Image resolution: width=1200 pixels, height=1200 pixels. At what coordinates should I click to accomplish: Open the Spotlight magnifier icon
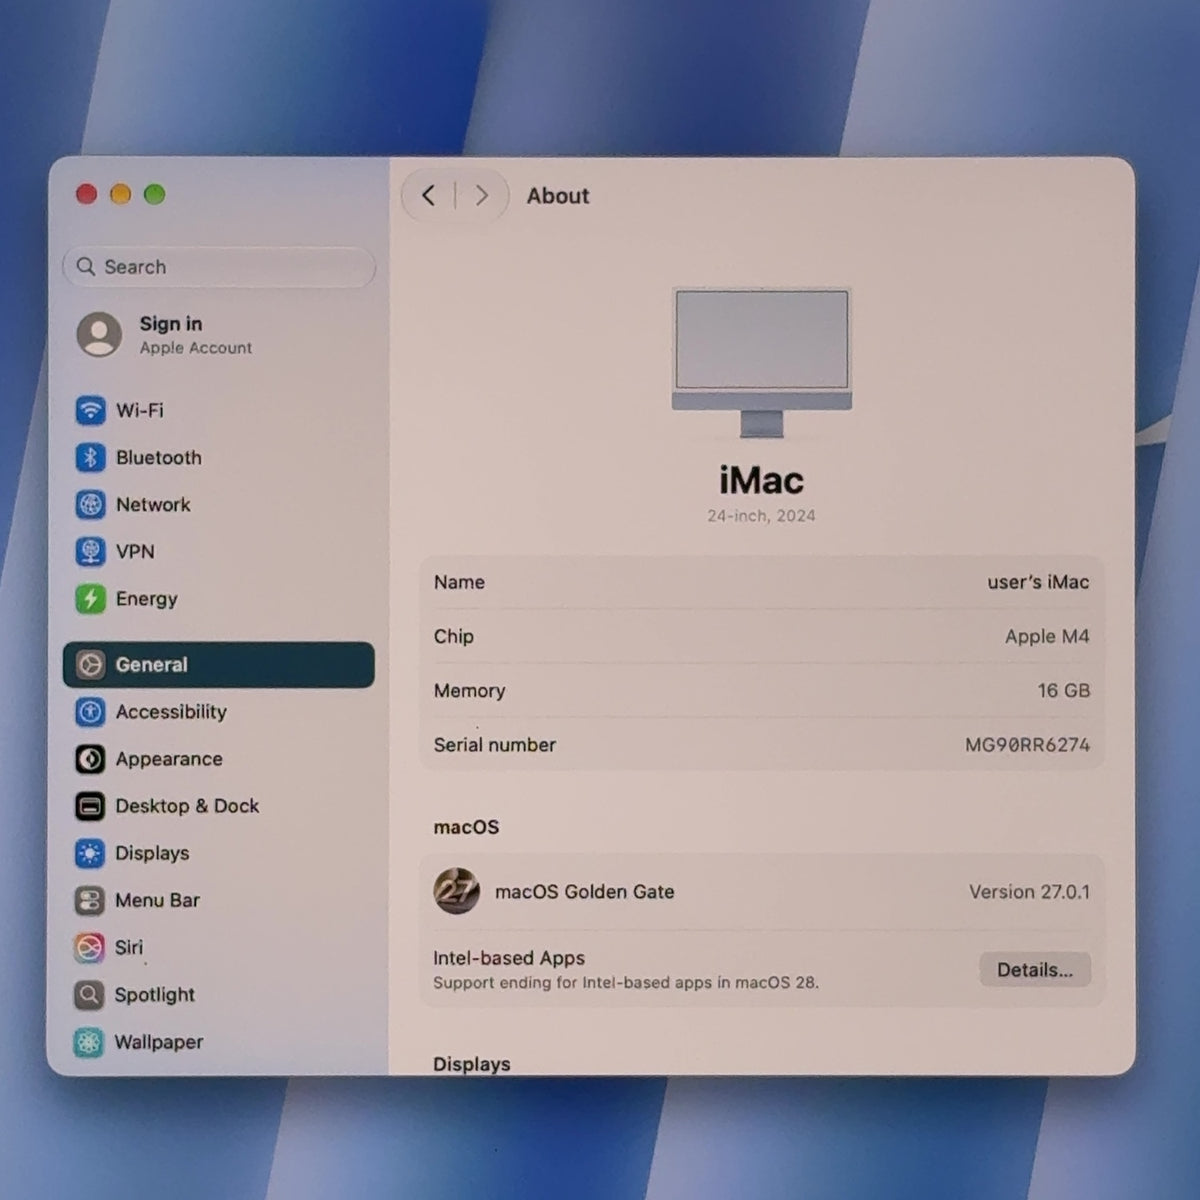pyautogui.click(x=89, y=994)
